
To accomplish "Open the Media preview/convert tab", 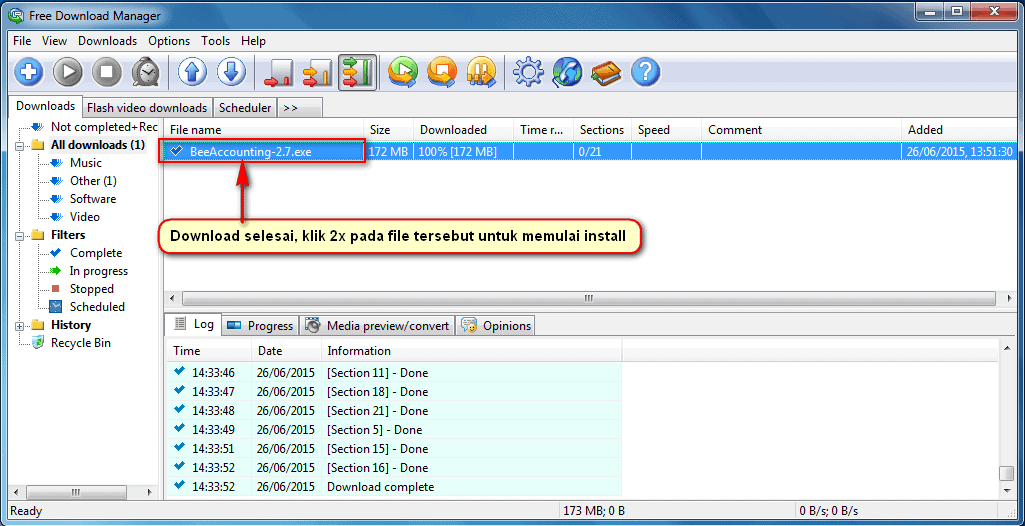I will 378,325.
